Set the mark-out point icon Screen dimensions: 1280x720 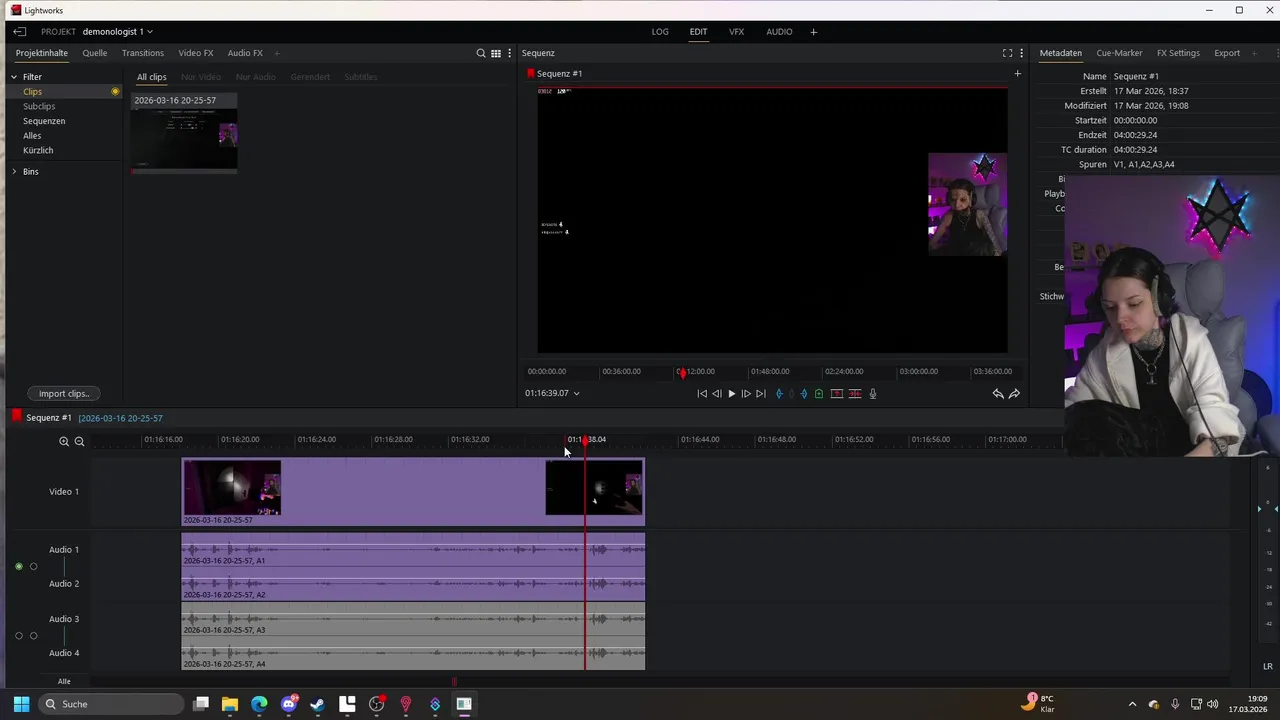[x=804, y=394]
